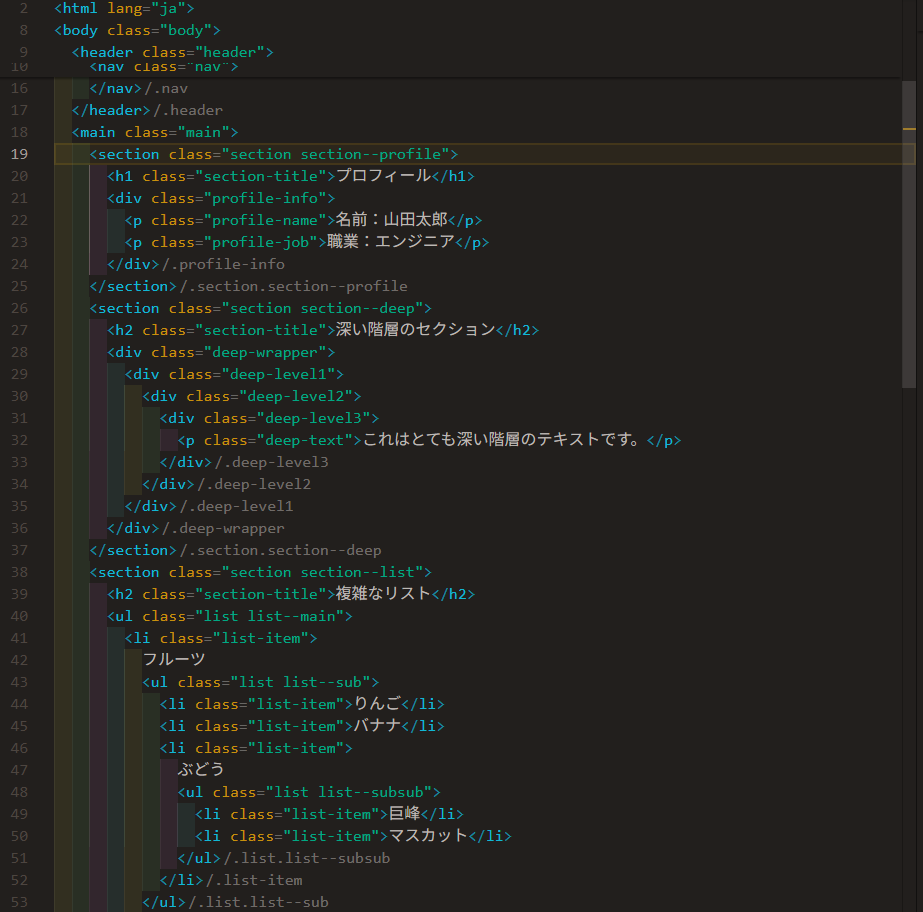Click "deep-level3" class value on line 31
Viewport: 923px width, 912px height.
pyautogui.click(x=313, y=418)
